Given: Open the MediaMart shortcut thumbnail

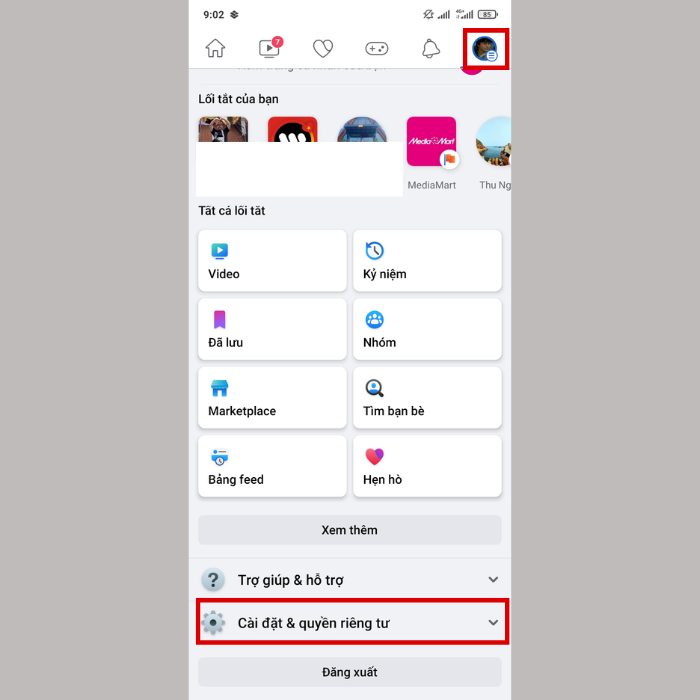Looking at the screenshot, I should (432, 142).
